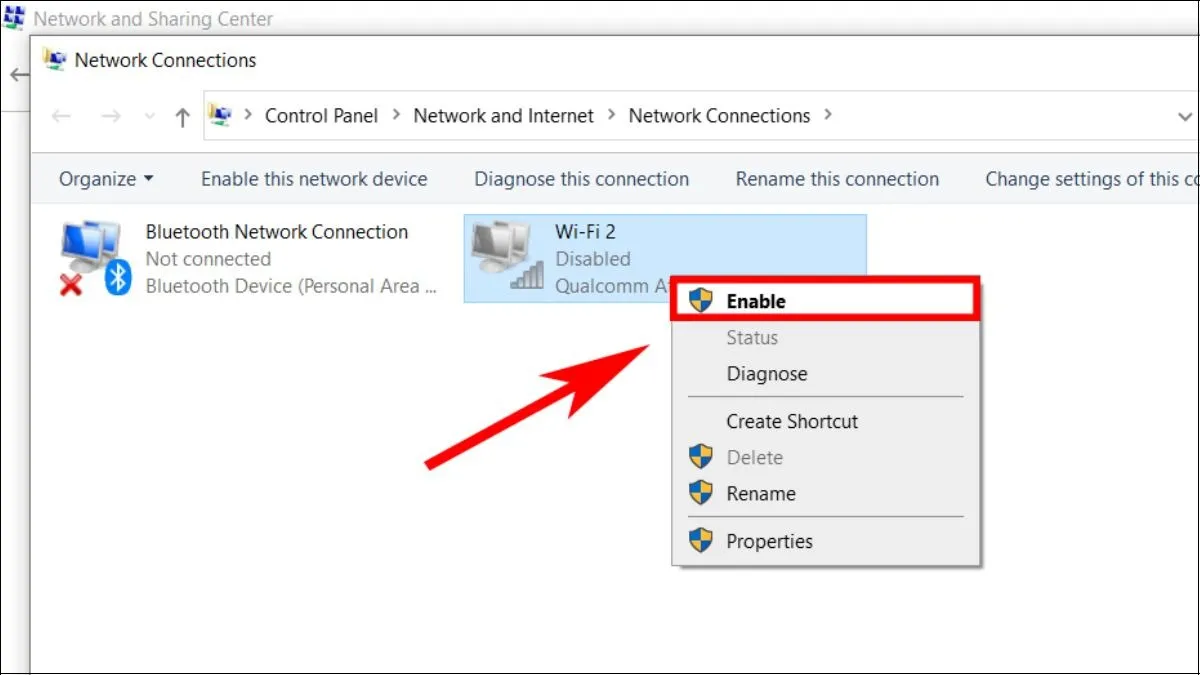Click Diagnose this connection in toolbar
This screenshot has height=675, width=1200.
[581, 179]
